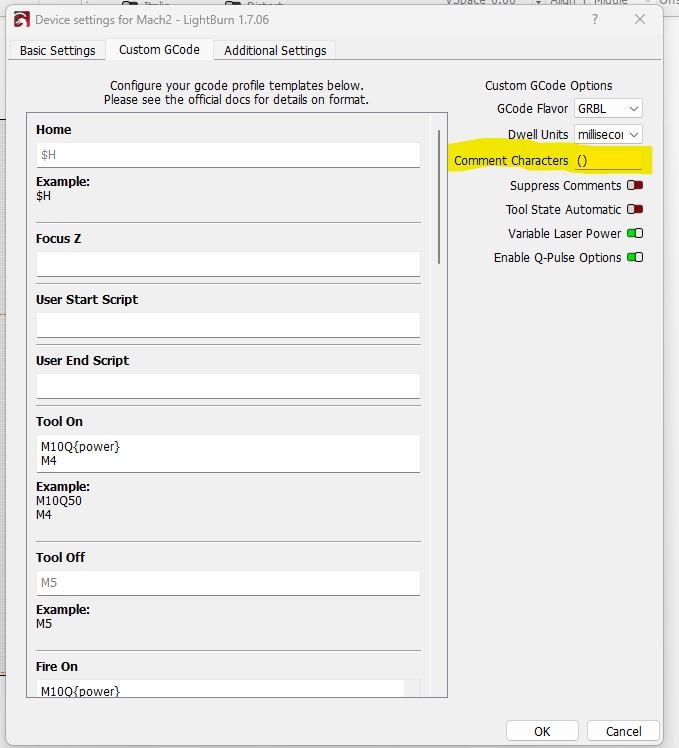Click the Cancel button

coord(623,731)
